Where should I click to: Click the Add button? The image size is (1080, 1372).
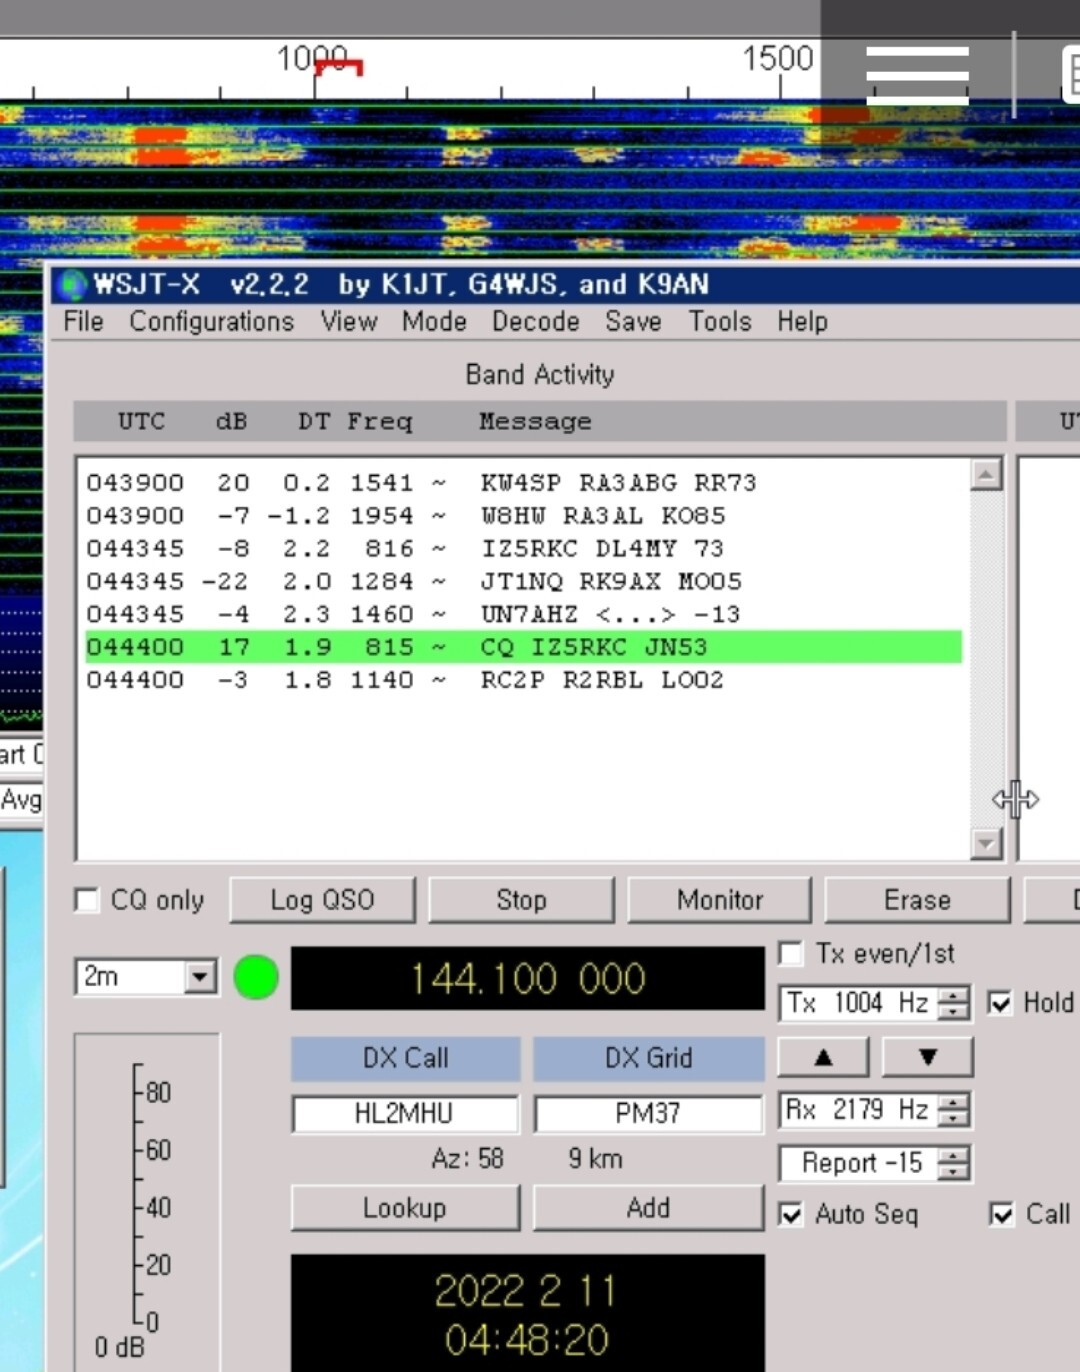648,1208
